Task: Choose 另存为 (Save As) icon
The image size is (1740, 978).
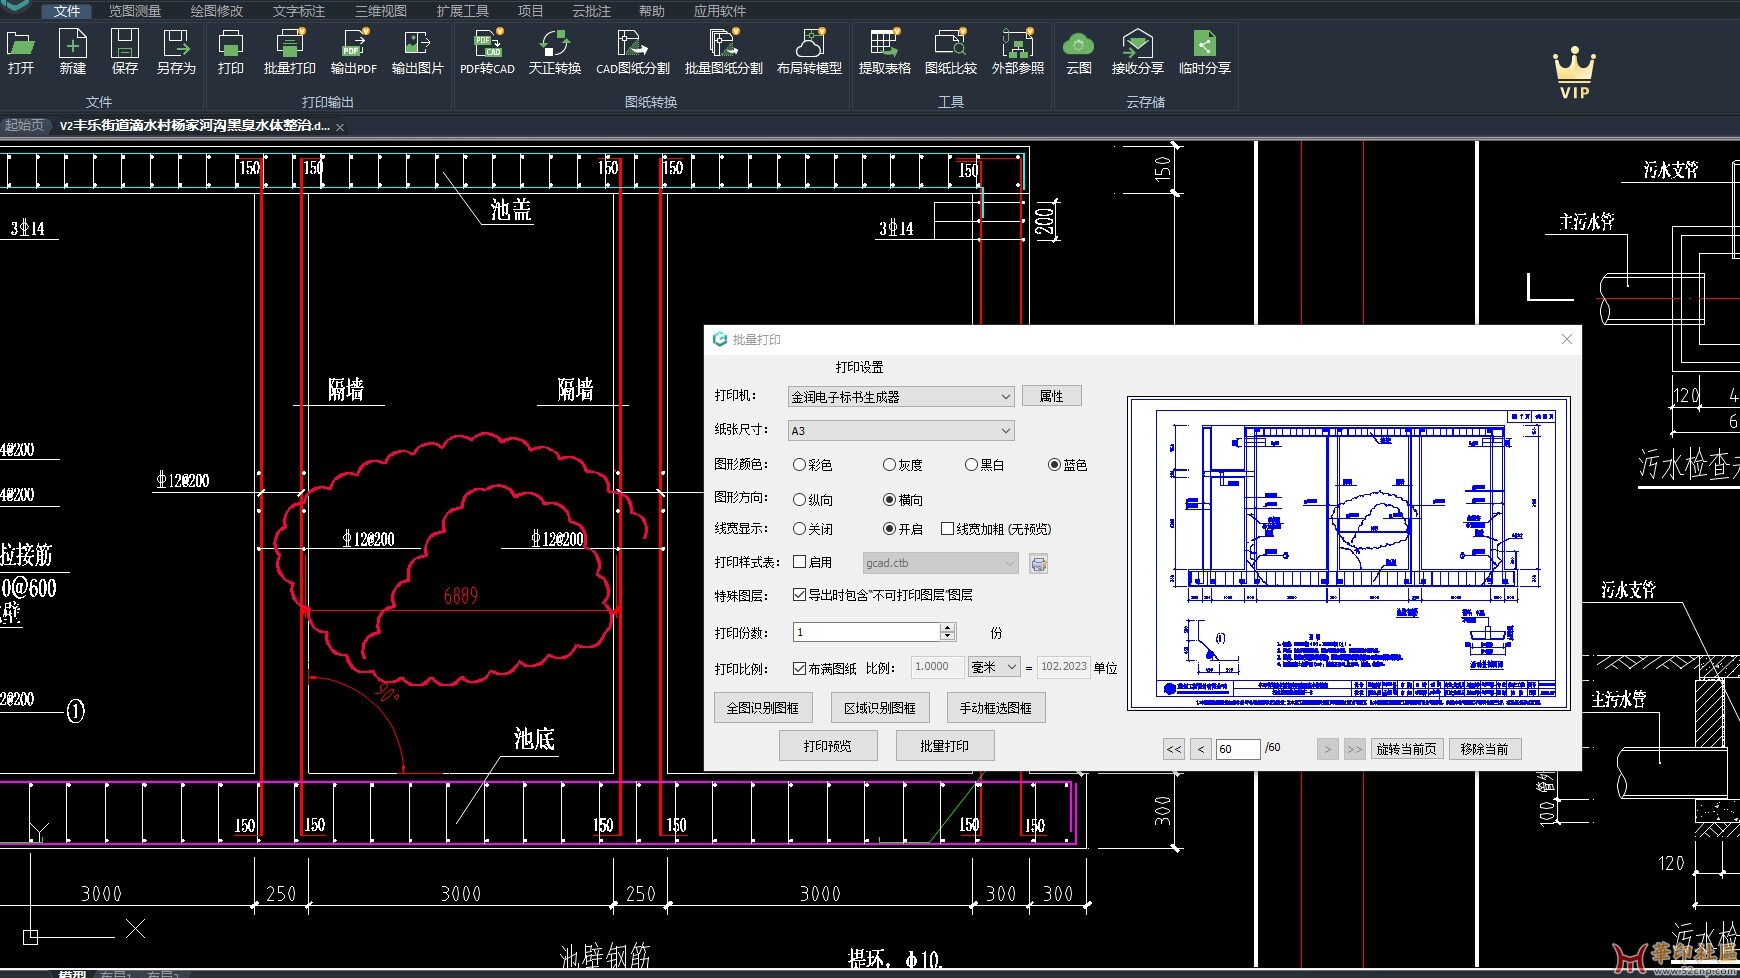Action: 176,52
